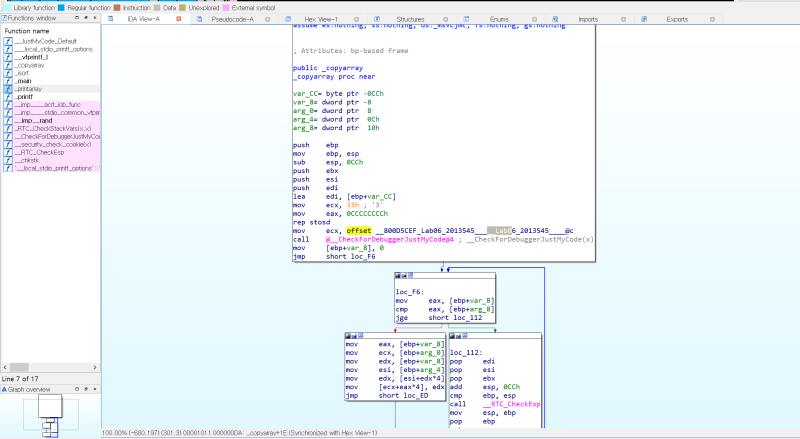The height and width of the screenshot is (439, 800).
Task: Click right arrow of functions horizontal scrollbar
Action: [x=95, y=367]
